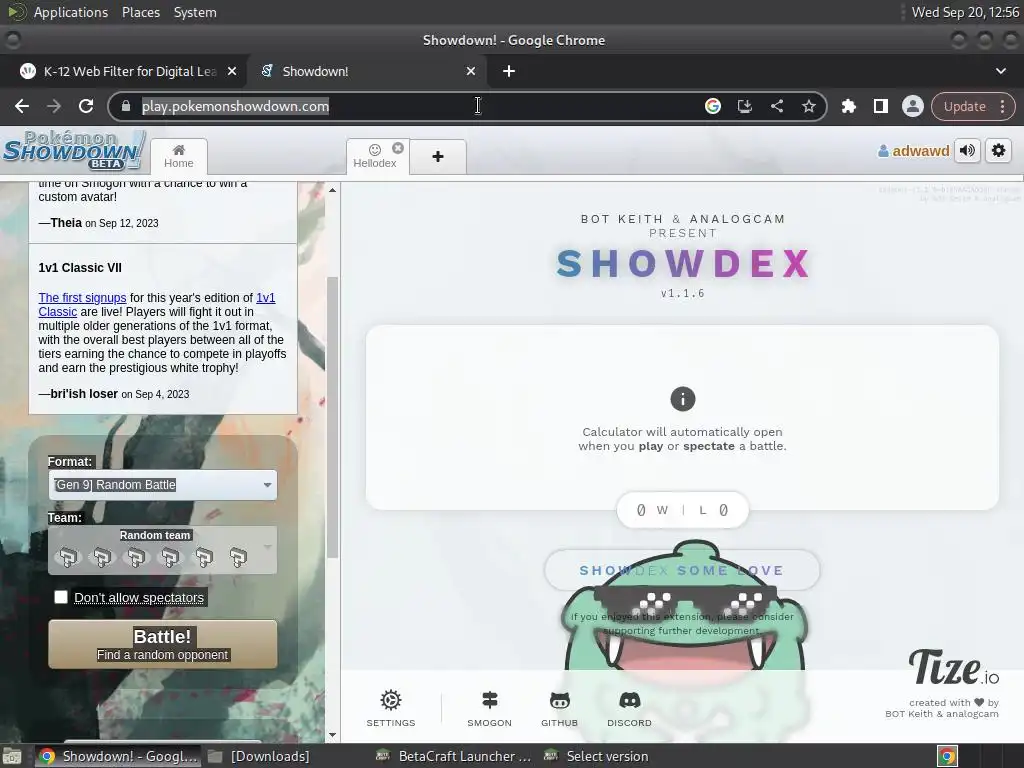
Task: Click Chrome icon in system tray
Action: click(x=947, y=756)
